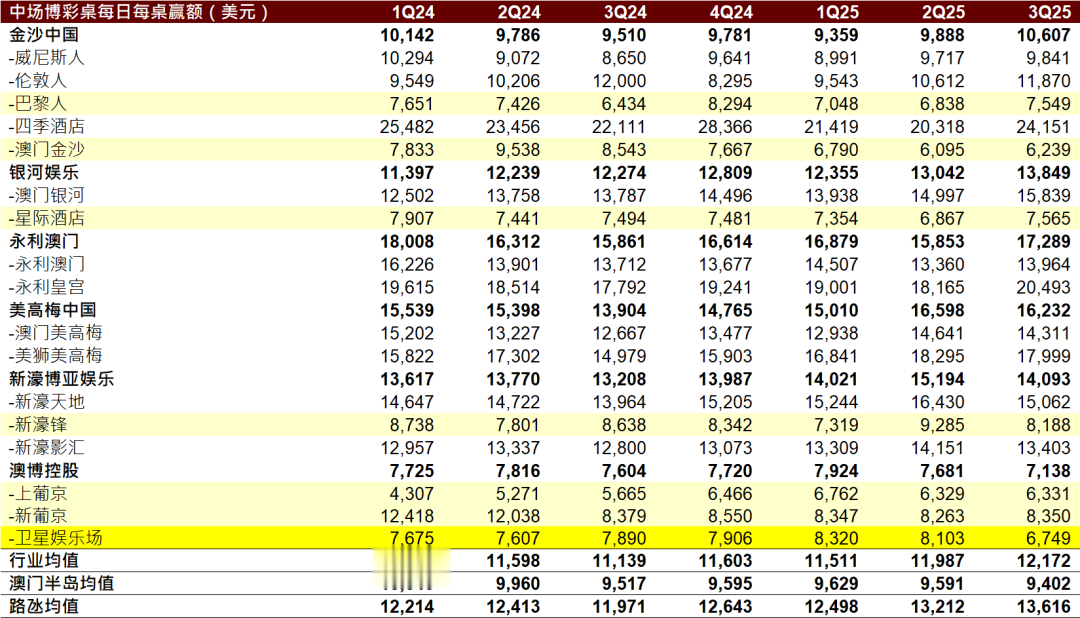Click the -四季酒店 row label
The width and height of the screenshot is (1080, 618).
tap(46, 127)
